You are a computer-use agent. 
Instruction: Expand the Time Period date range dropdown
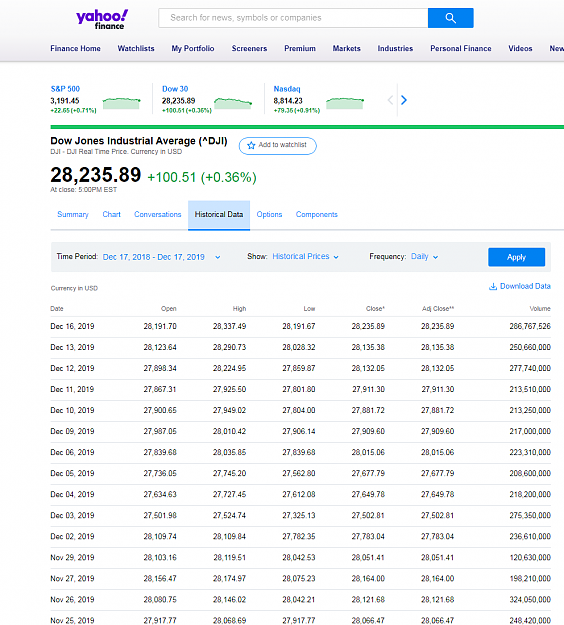point(161,257)
